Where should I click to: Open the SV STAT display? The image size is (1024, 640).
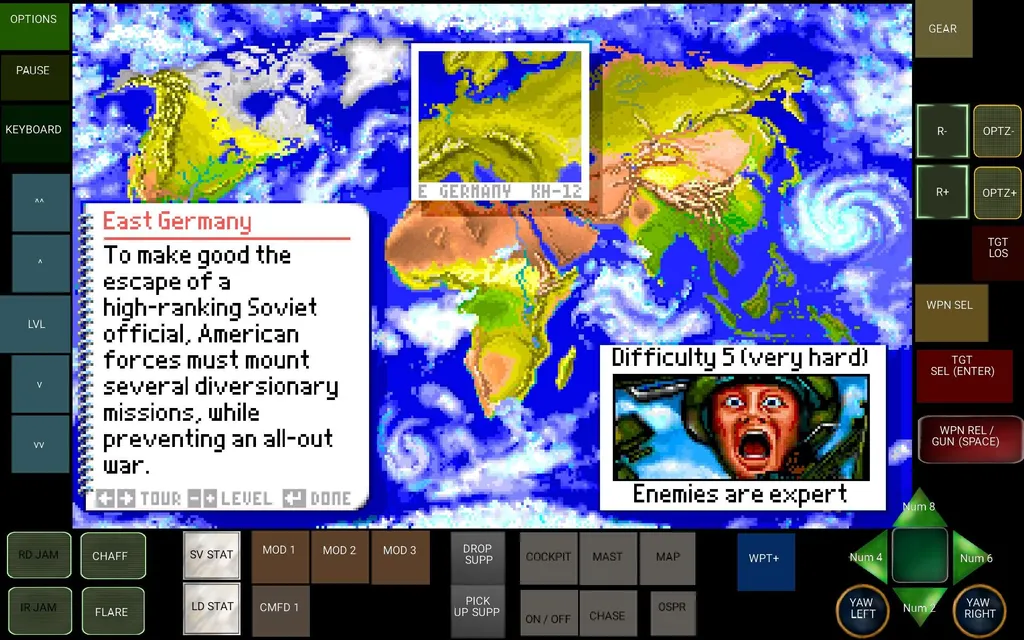212,555
